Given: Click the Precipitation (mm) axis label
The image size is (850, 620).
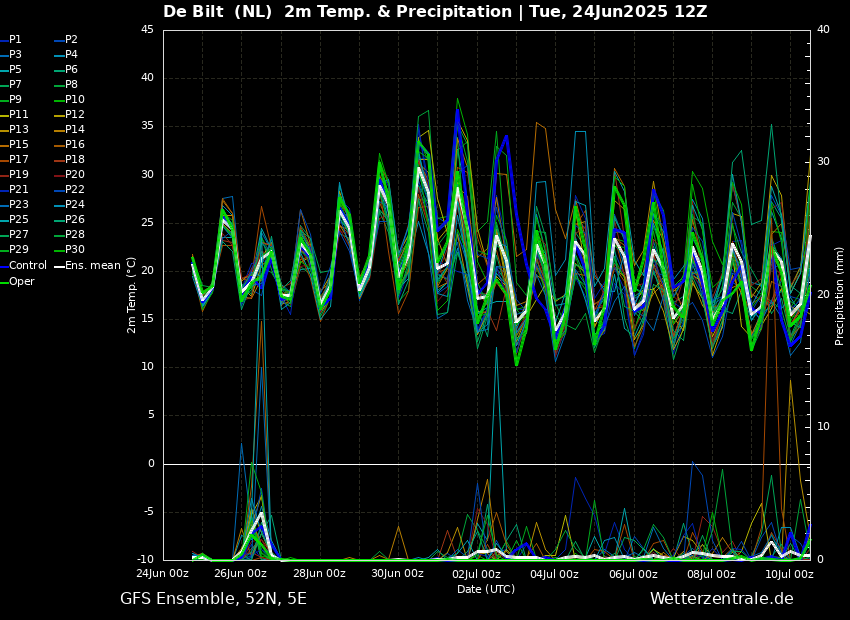Looking at the screenshot, I should pos(840,295).
